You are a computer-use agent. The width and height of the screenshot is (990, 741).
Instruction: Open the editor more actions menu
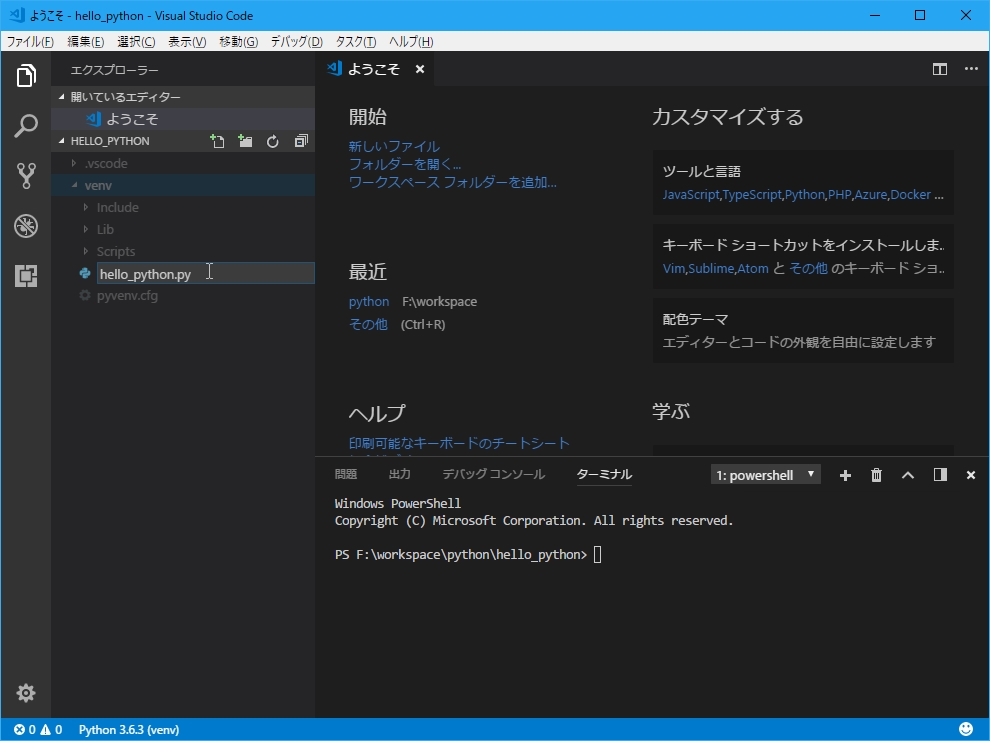[x=971, y=69]
